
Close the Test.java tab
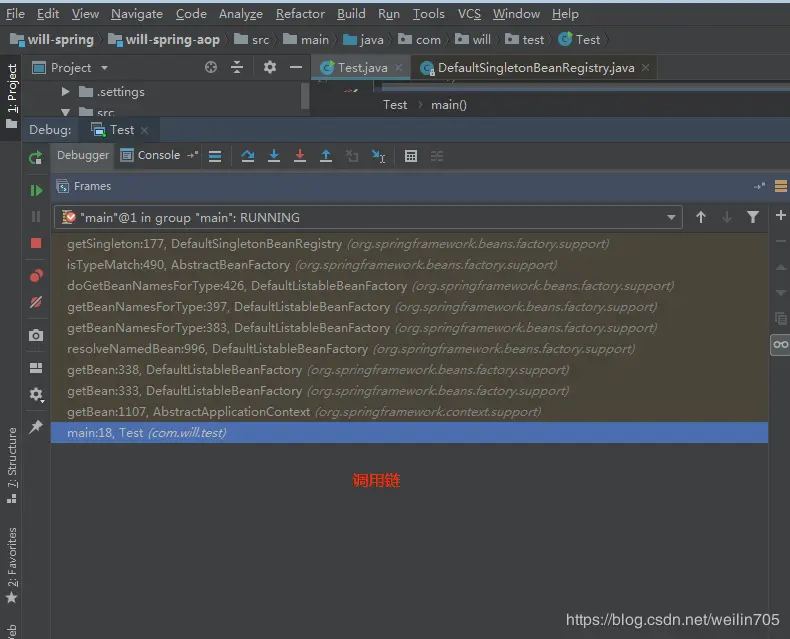(399, 67)
